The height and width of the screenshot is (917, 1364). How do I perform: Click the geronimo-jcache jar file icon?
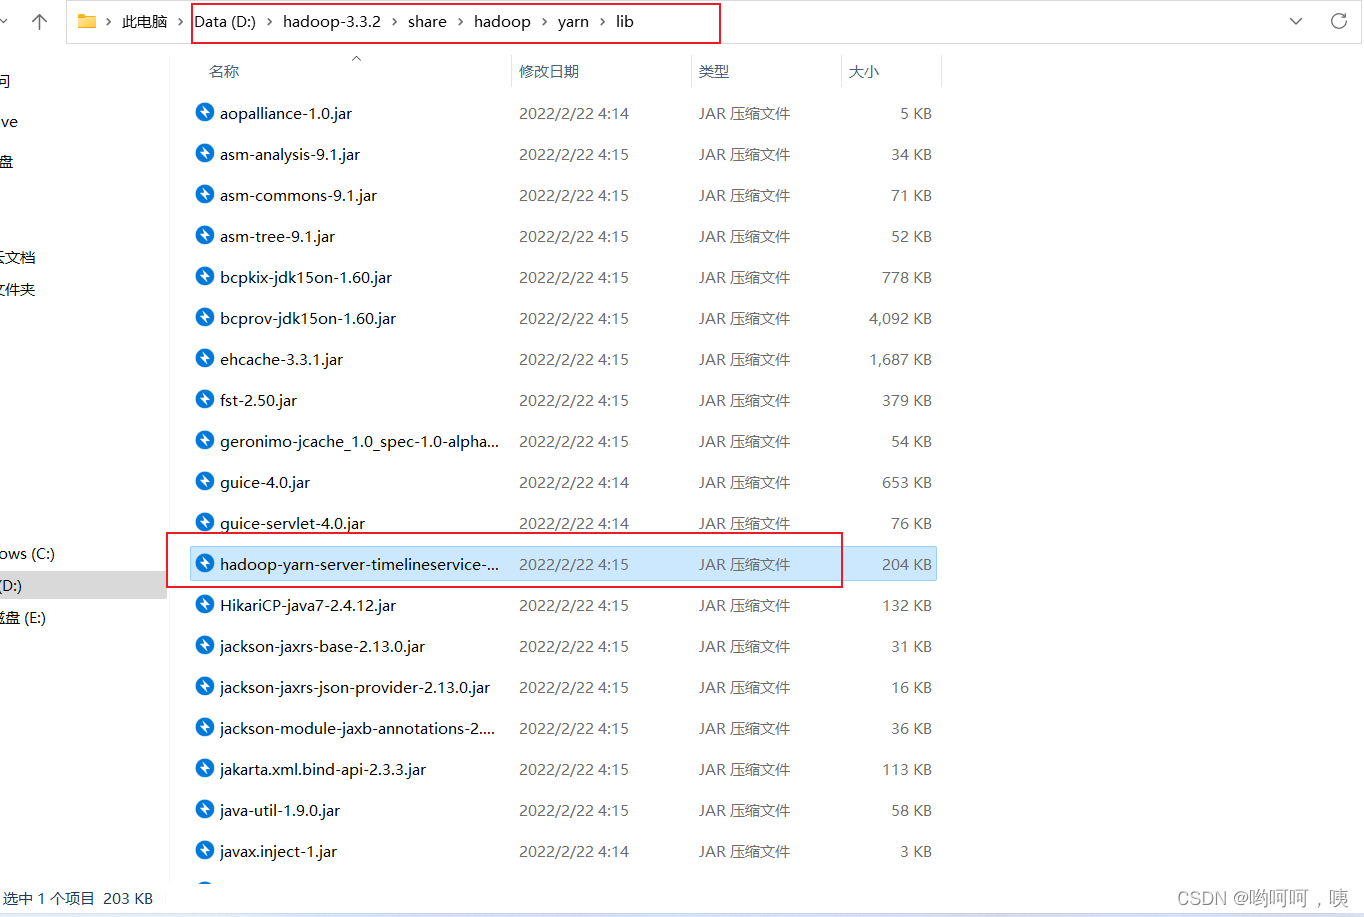(x=205, y=440)
